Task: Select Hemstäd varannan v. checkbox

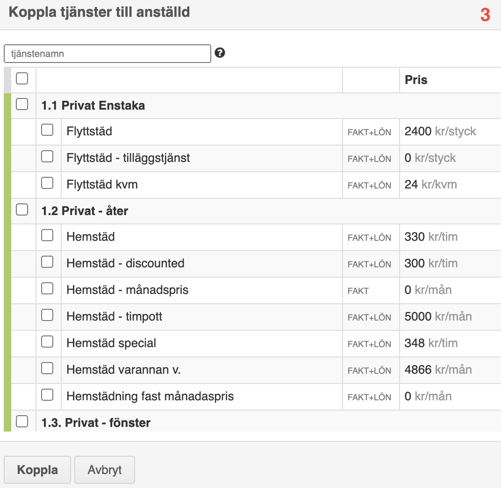Action: (47, 368)
